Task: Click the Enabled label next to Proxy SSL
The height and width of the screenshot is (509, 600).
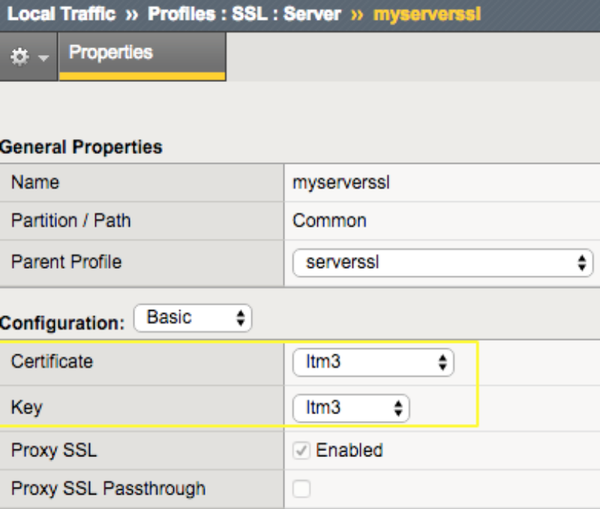Action: [x=349, y=450]
